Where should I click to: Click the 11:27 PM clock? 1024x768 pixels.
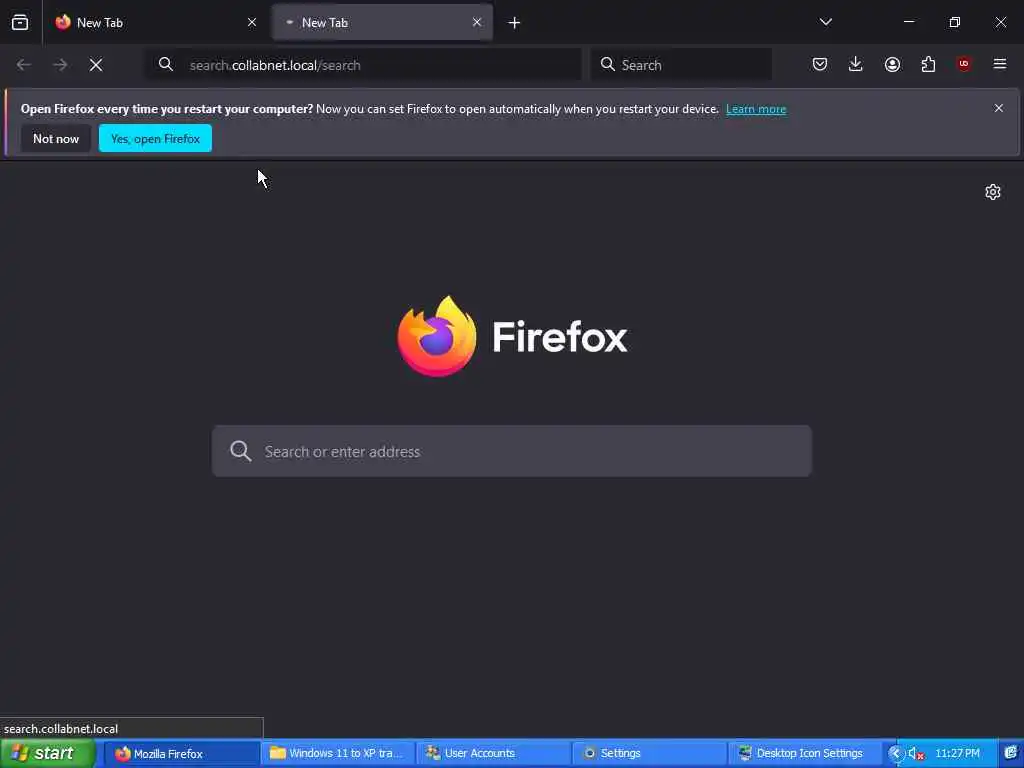click(x=957, y=753)
